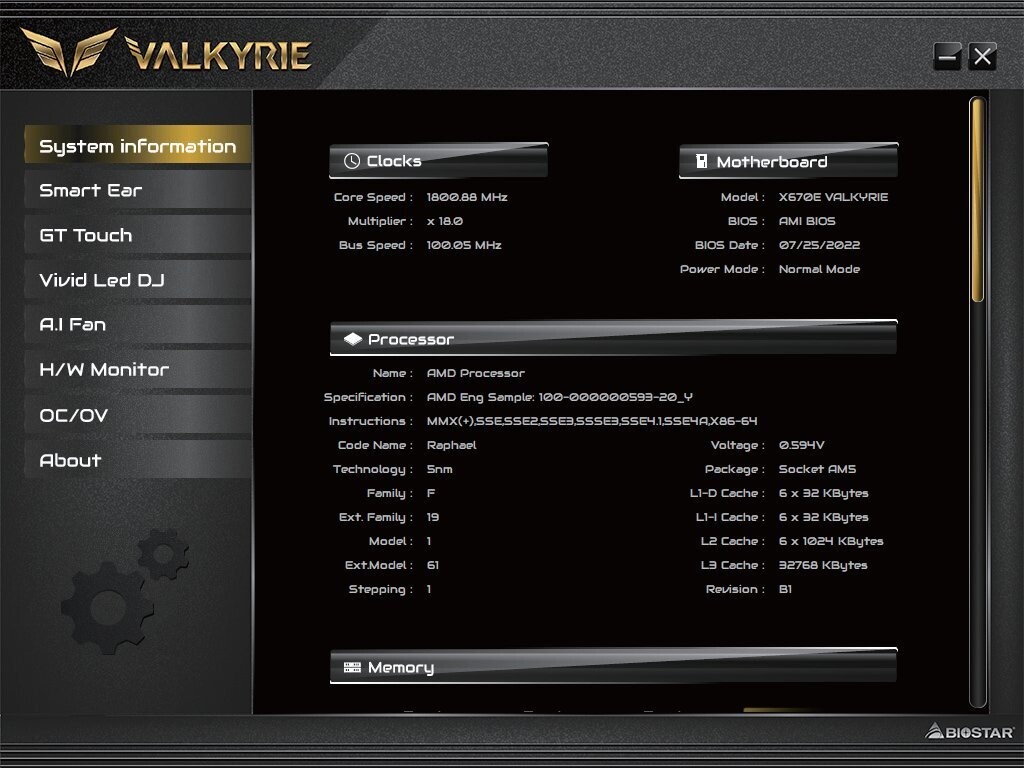Click the Processor section chip icon
1026x770 pixels.
tap(353, 339)
